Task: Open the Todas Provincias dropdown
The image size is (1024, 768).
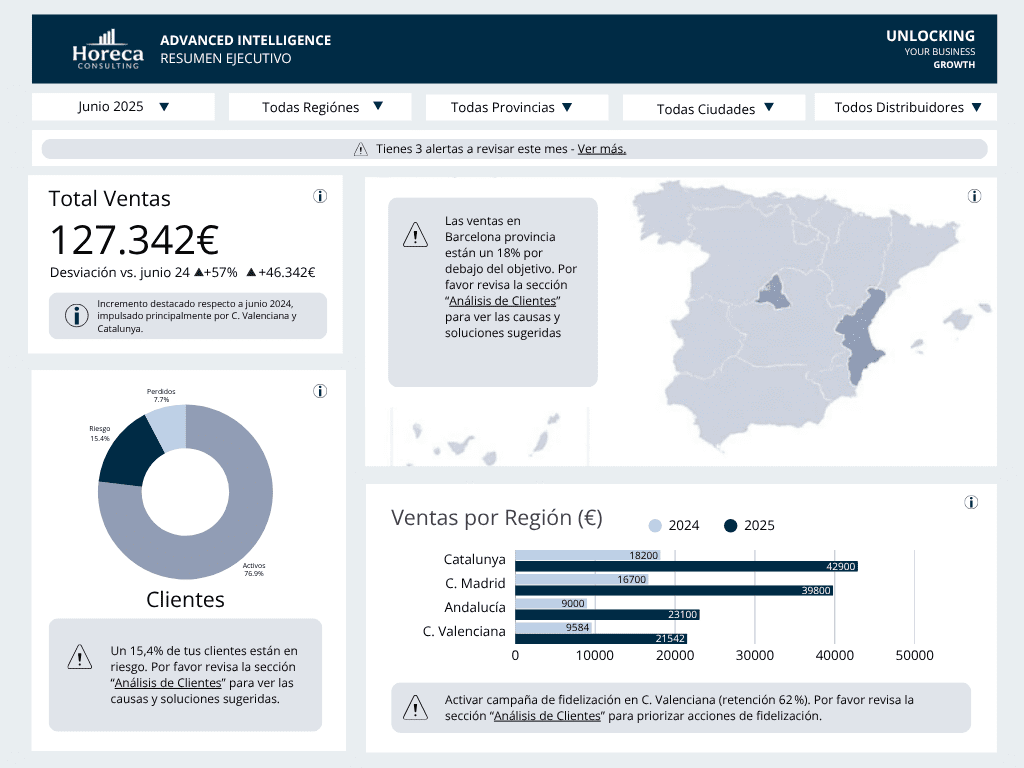Action: tap(516, 107)
